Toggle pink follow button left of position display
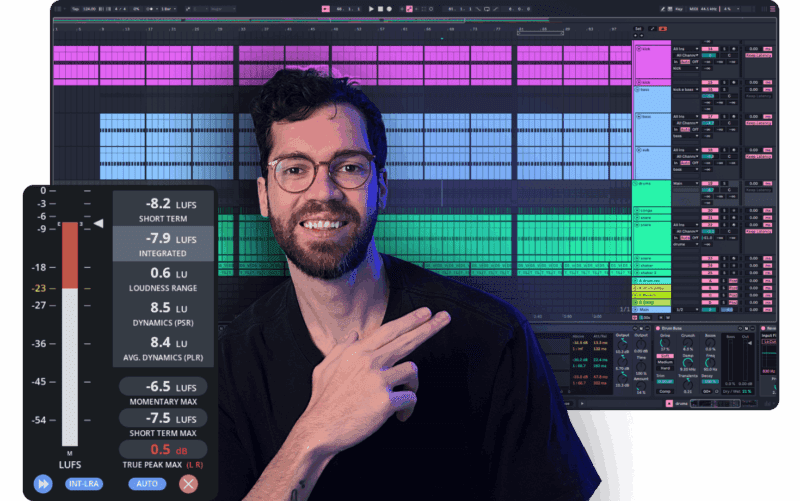The image size is (800, 501). coord(326,9)
